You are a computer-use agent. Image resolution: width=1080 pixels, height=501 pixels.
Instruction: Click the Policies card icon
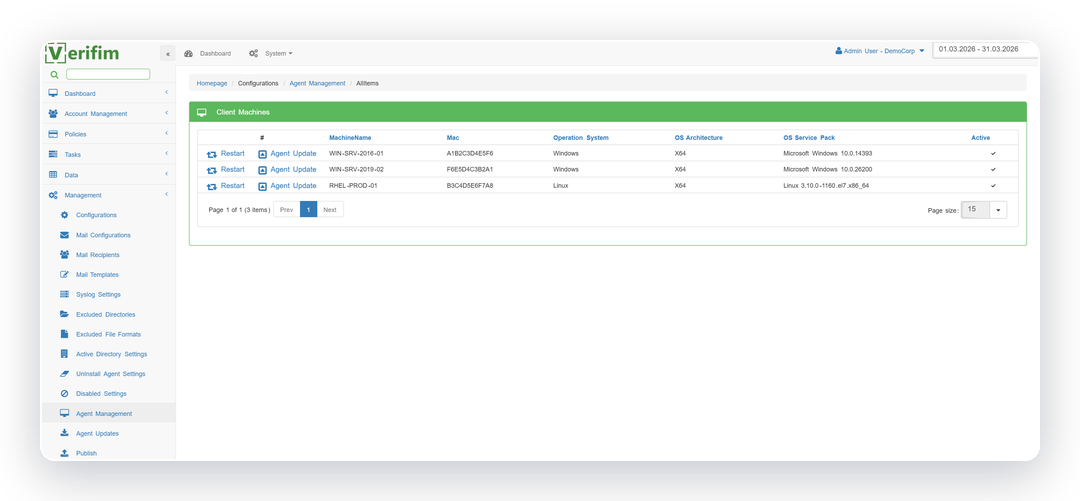[x=53, y=134]
